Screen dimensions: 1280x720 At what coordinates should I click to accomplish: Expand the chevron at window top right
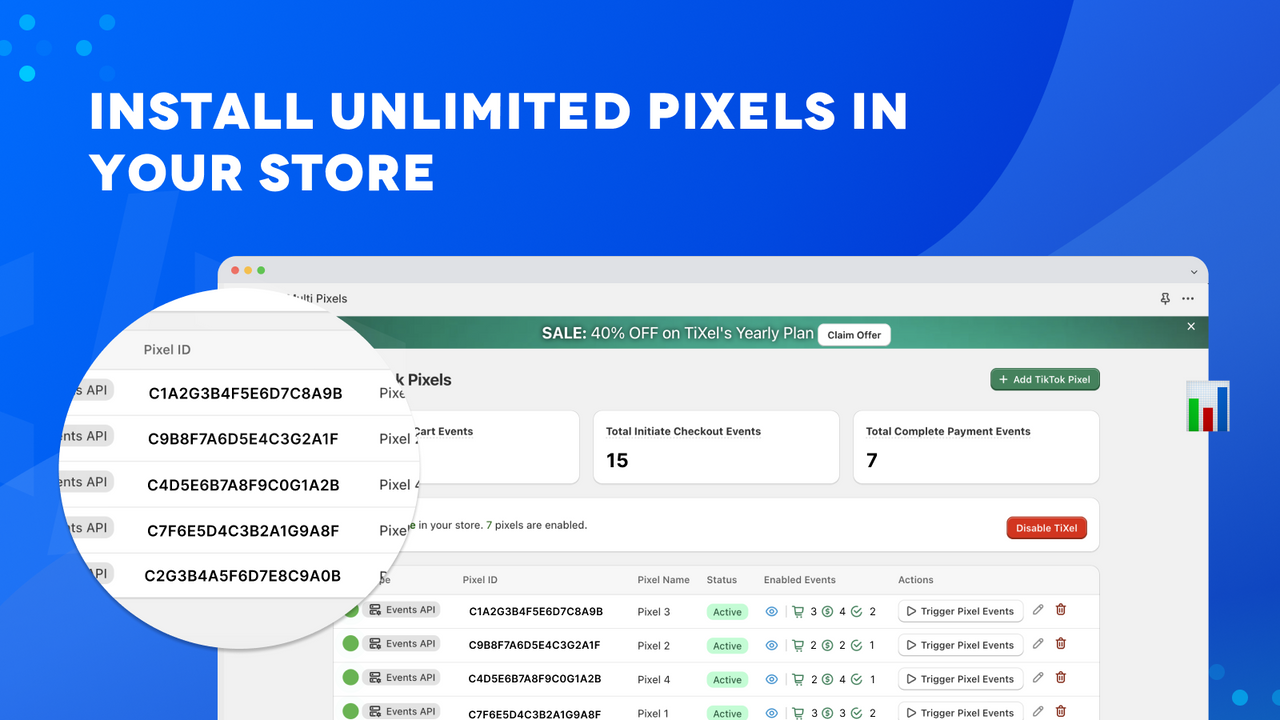[x=1193, y=271]
